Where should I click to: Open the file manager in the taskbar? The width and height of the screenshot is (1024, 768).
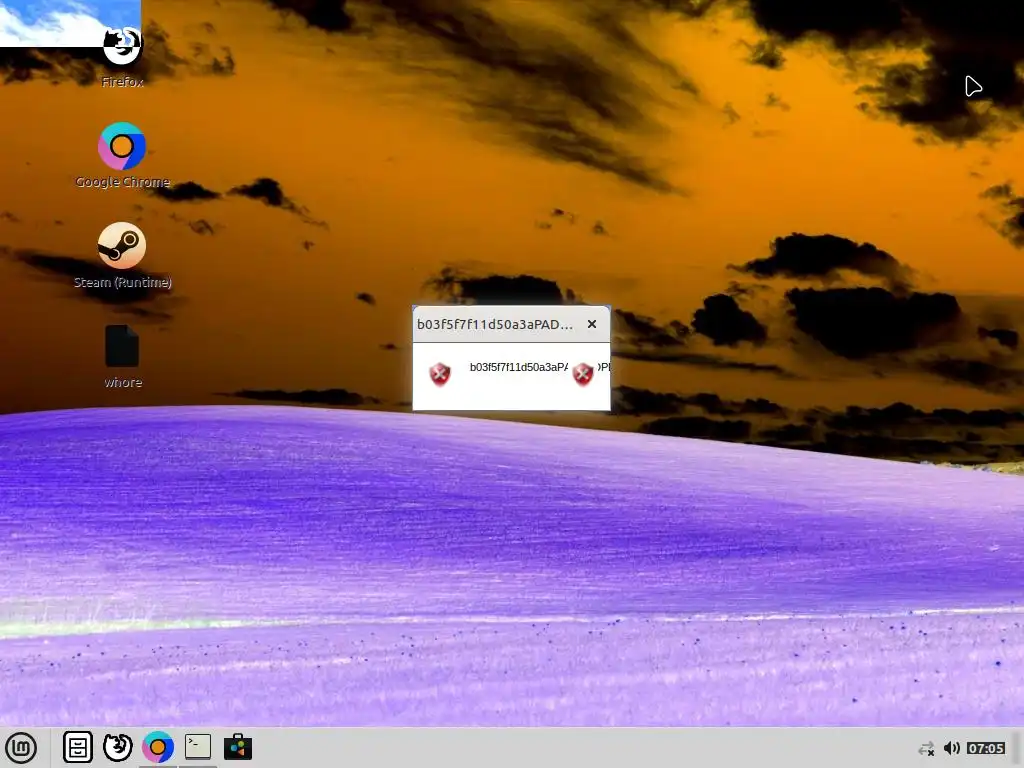pos(78,747)
